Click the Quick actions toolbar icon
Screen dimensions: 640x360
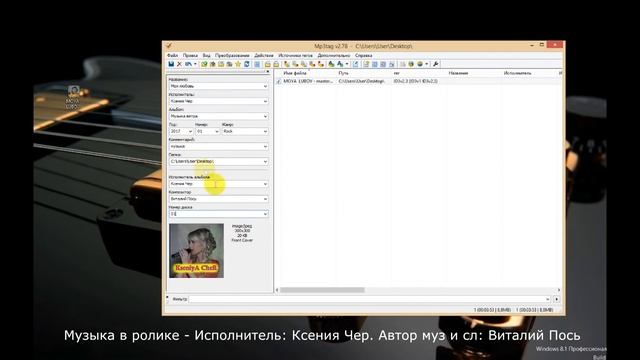click(340, 64)
